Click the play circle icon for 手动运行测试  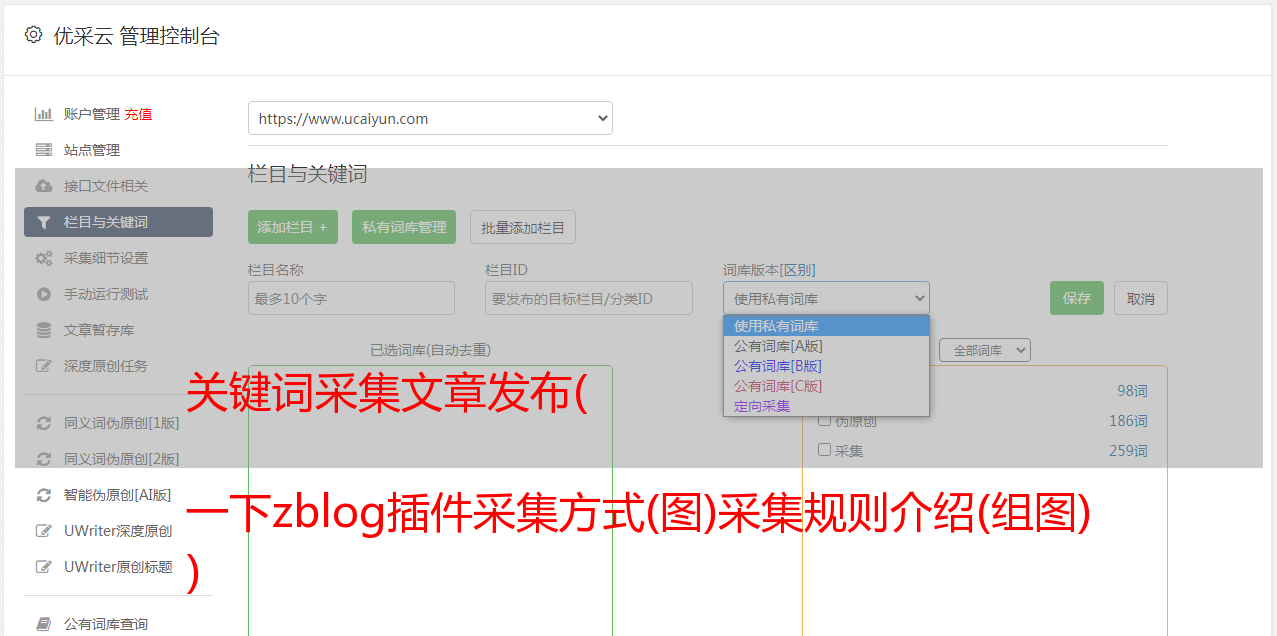tap(43, 294)
